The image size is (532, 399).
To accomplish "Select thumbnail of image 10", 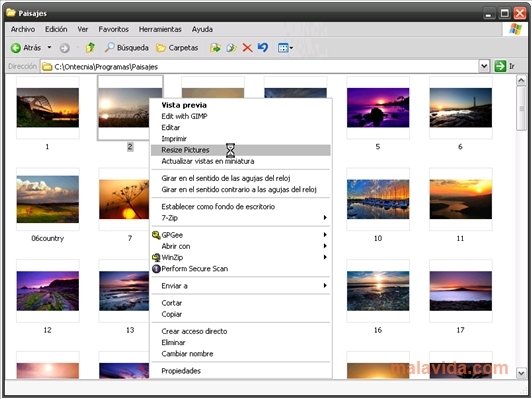I will [378, 199].
